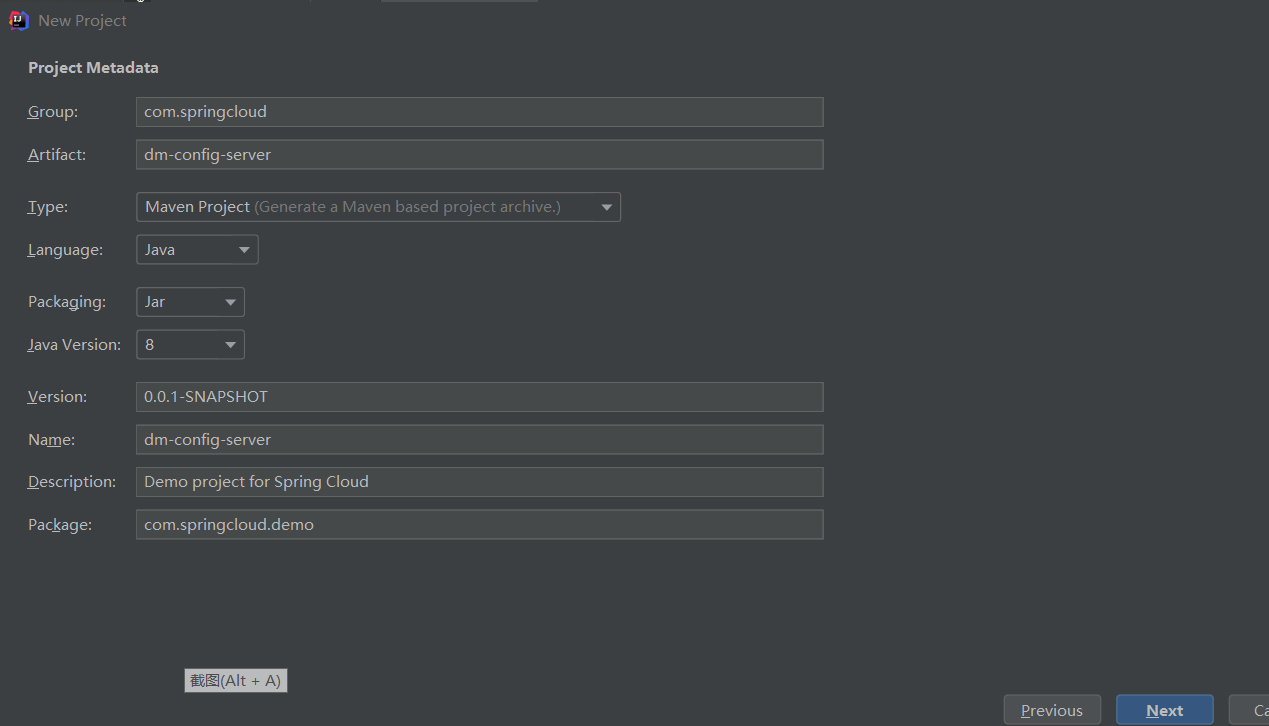Viewport: 1269px width, 726px height.
Task: Click the Language label
Action: [x=65, y=250]
